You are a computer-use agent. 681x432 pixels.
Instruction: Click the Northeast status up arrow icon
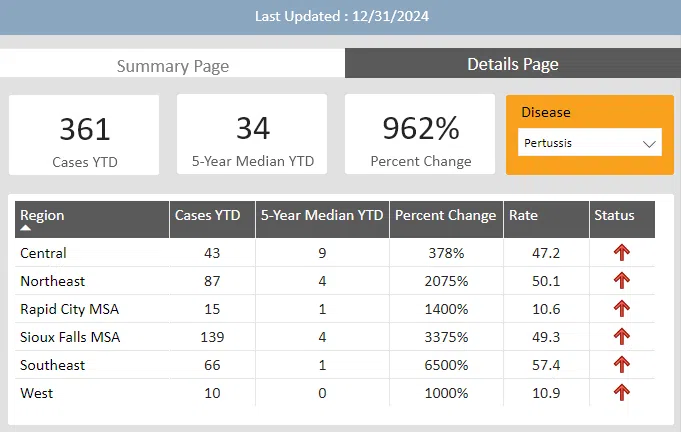[622, 281]
